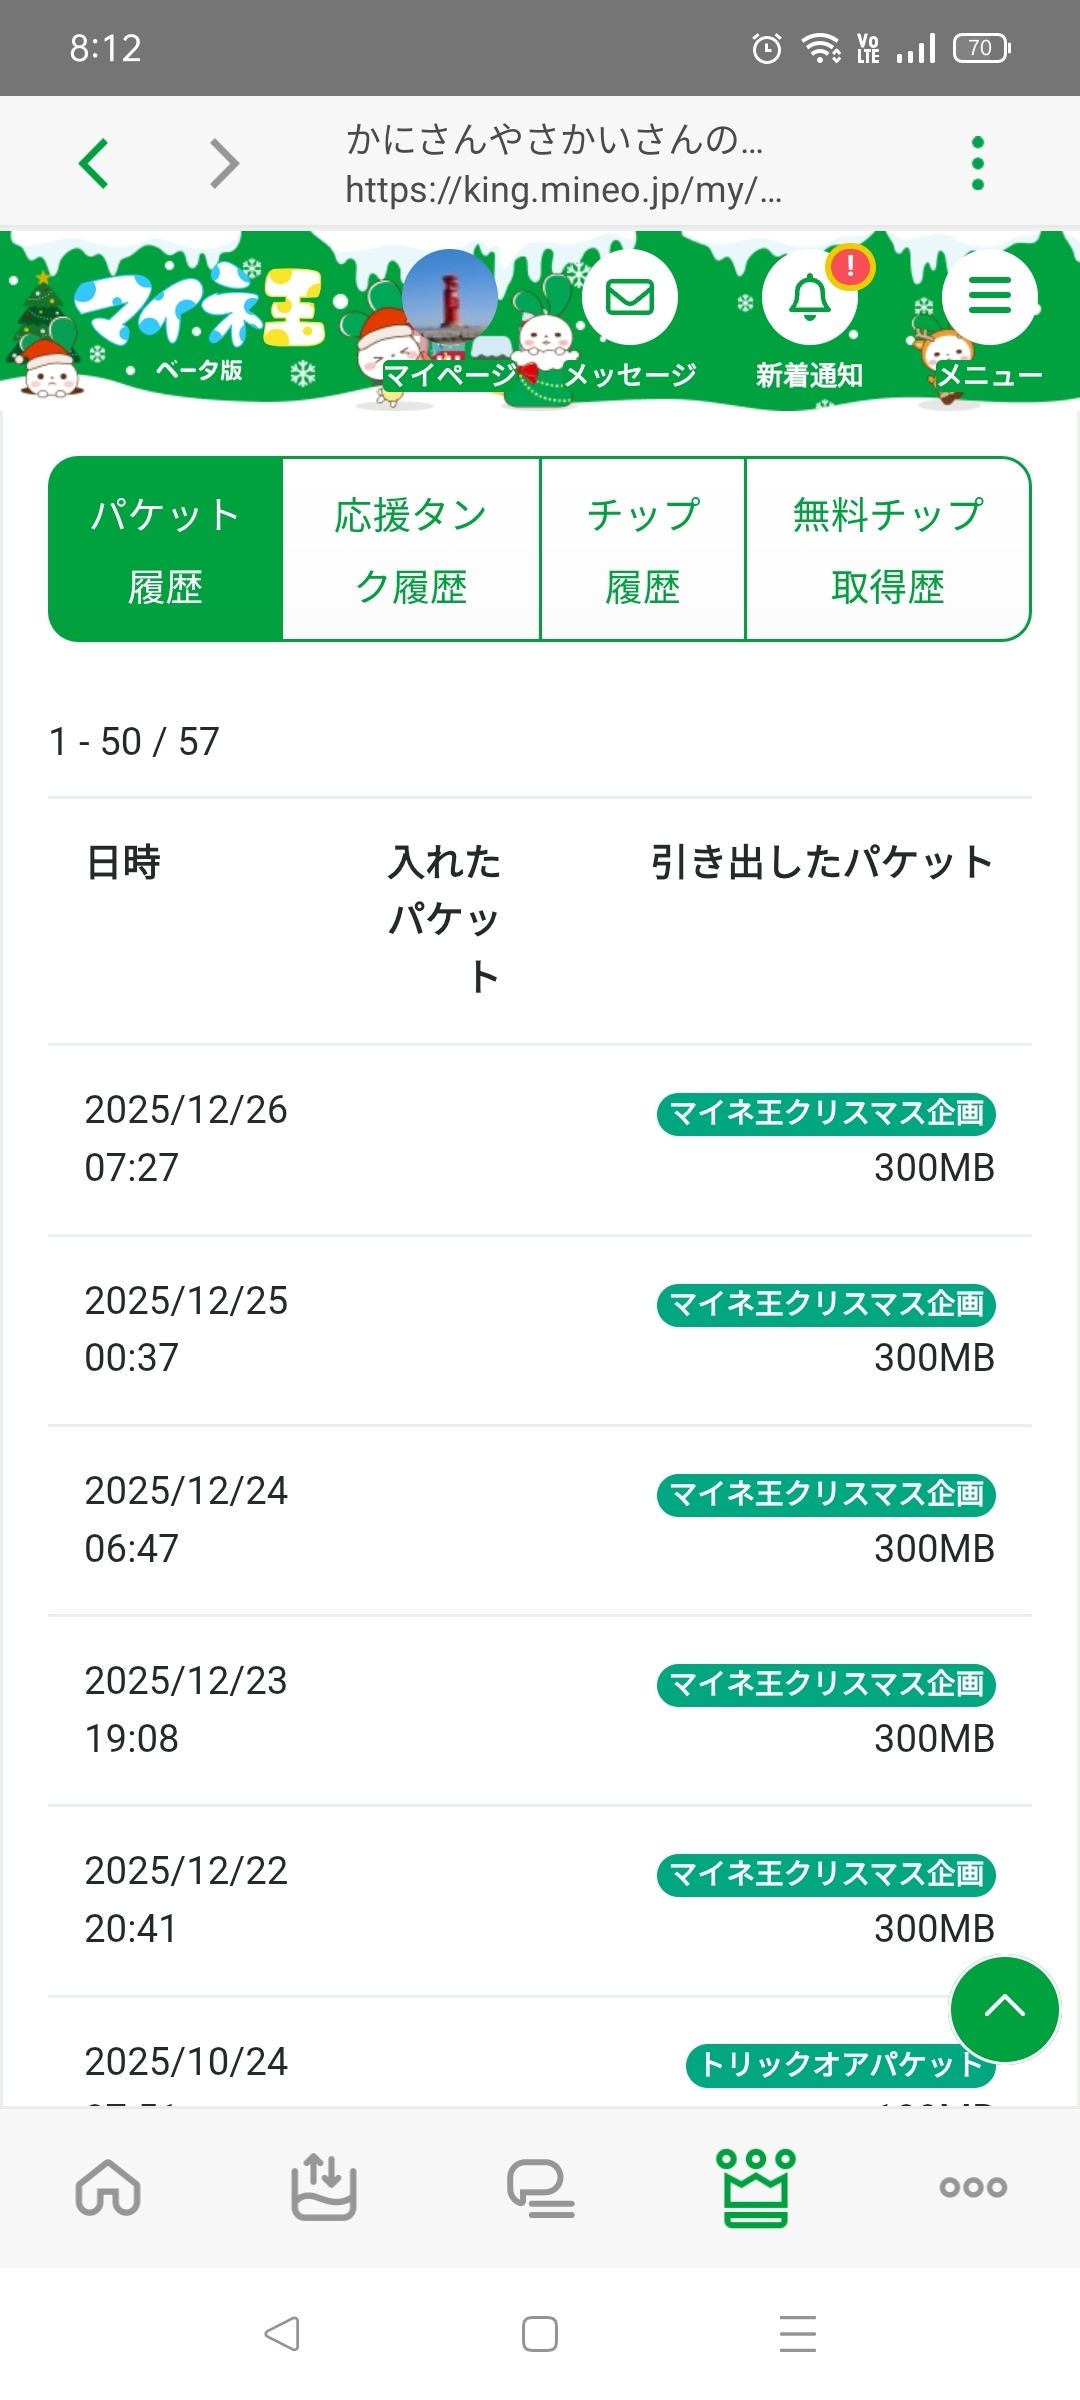
Task: Tap the chat bubble icon in bottom bar
Action: click(x=540, y=2186)
